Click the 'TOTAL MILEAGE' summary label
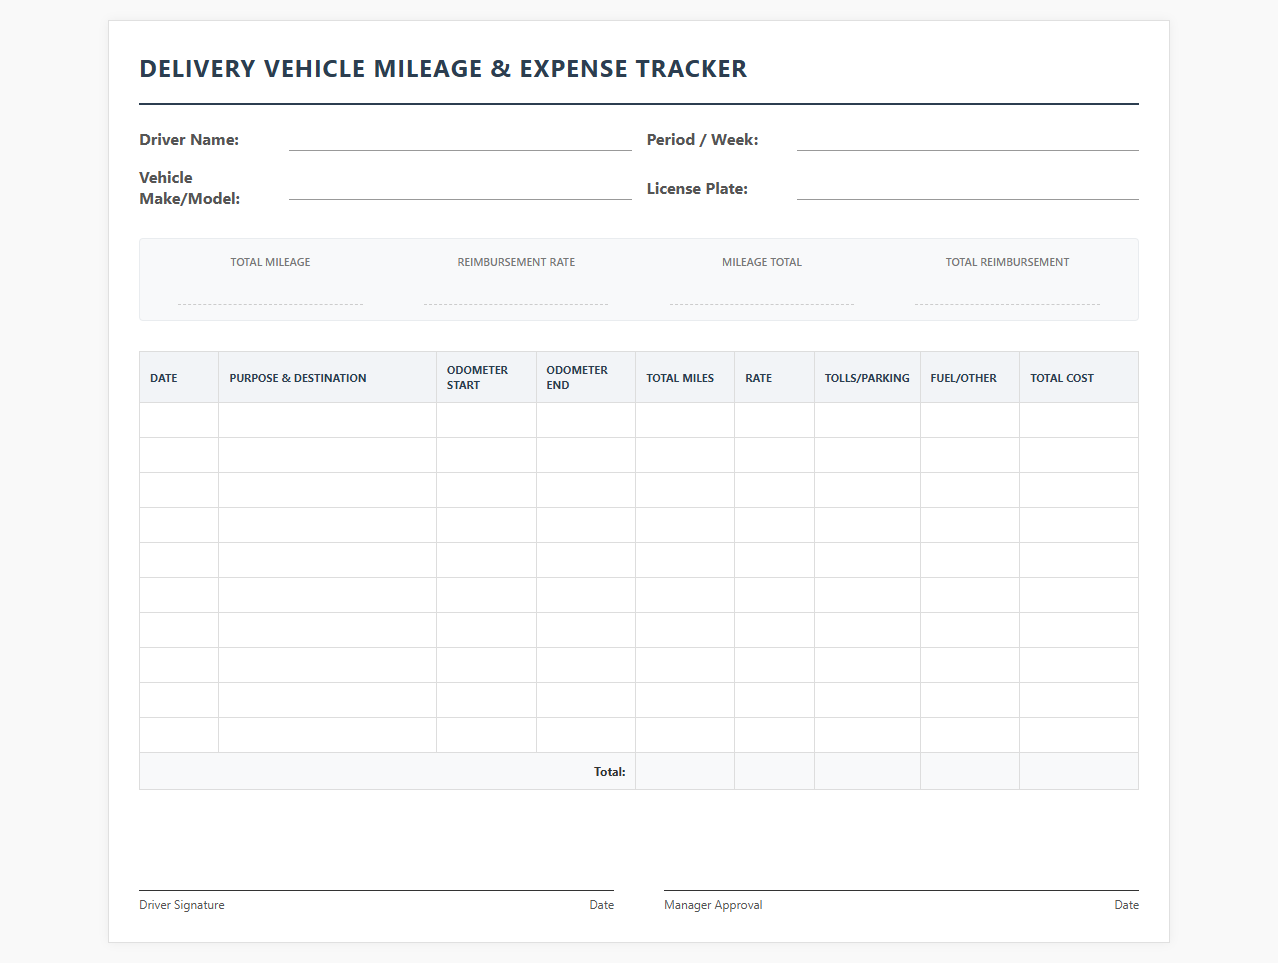This screenshot has width=1278, height=963. [270, 262]
